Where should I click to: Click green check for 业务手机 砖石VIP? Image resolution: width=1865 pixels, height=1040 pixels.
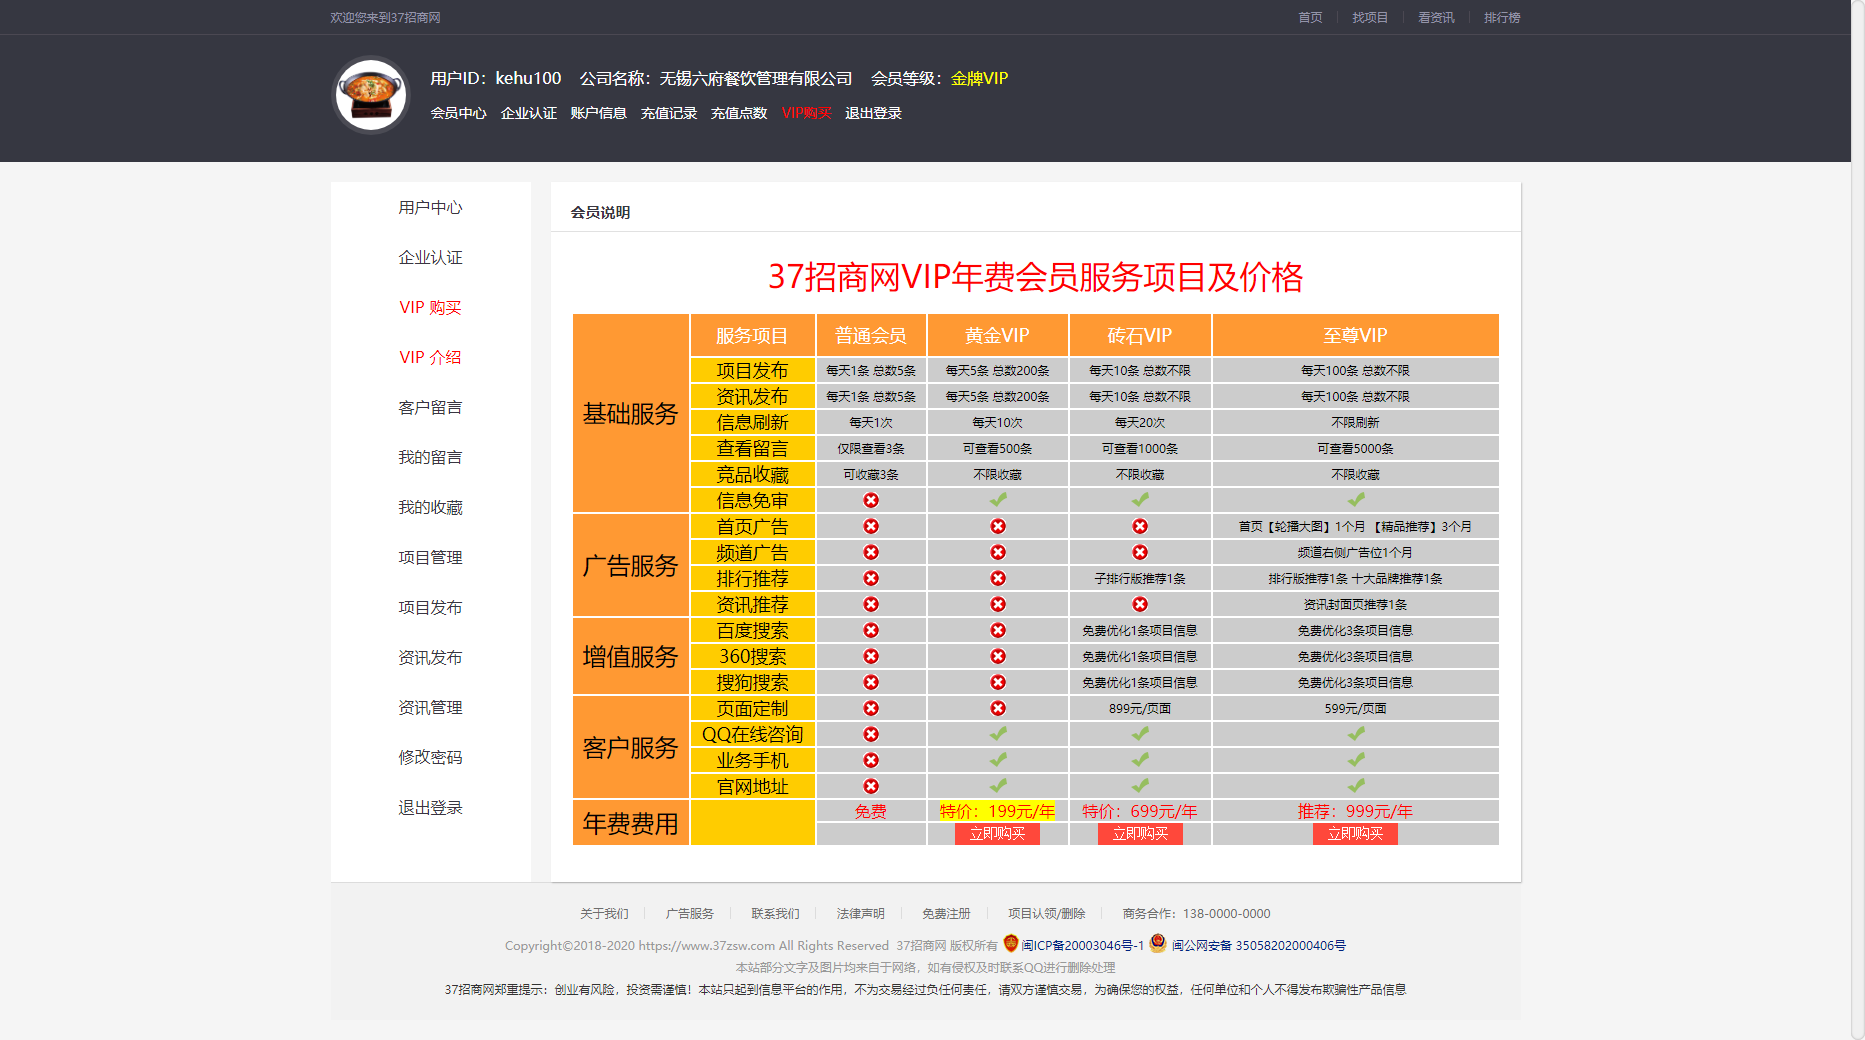pos(1140,759)
